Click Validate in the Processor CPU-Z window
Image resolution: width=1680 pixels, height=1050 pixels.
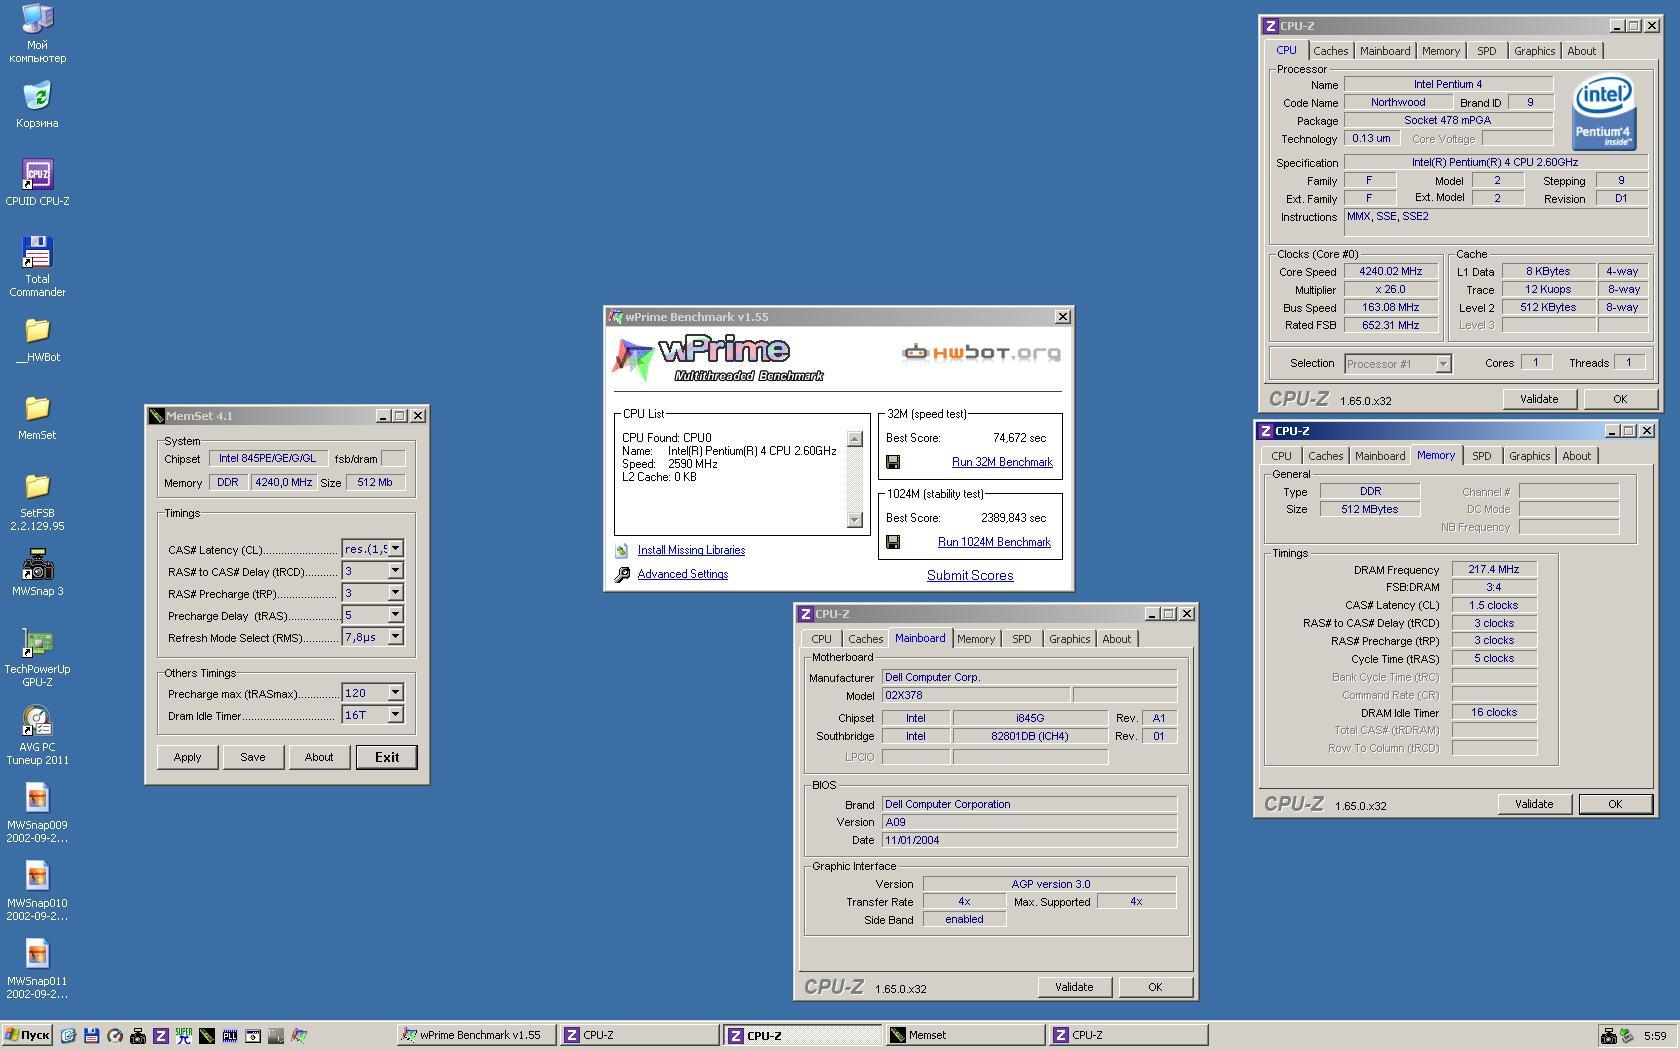coord(1538,399)
